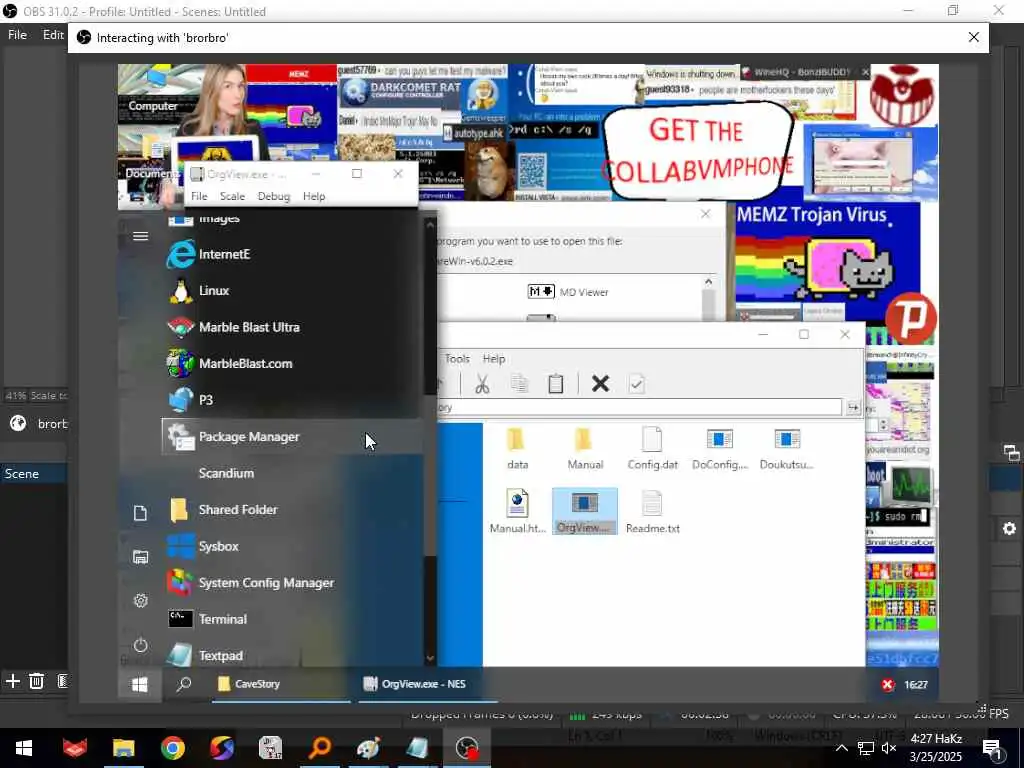Open OBS File menu
This screenshot has height=768, width=1024.
click(x=18, y=35)
